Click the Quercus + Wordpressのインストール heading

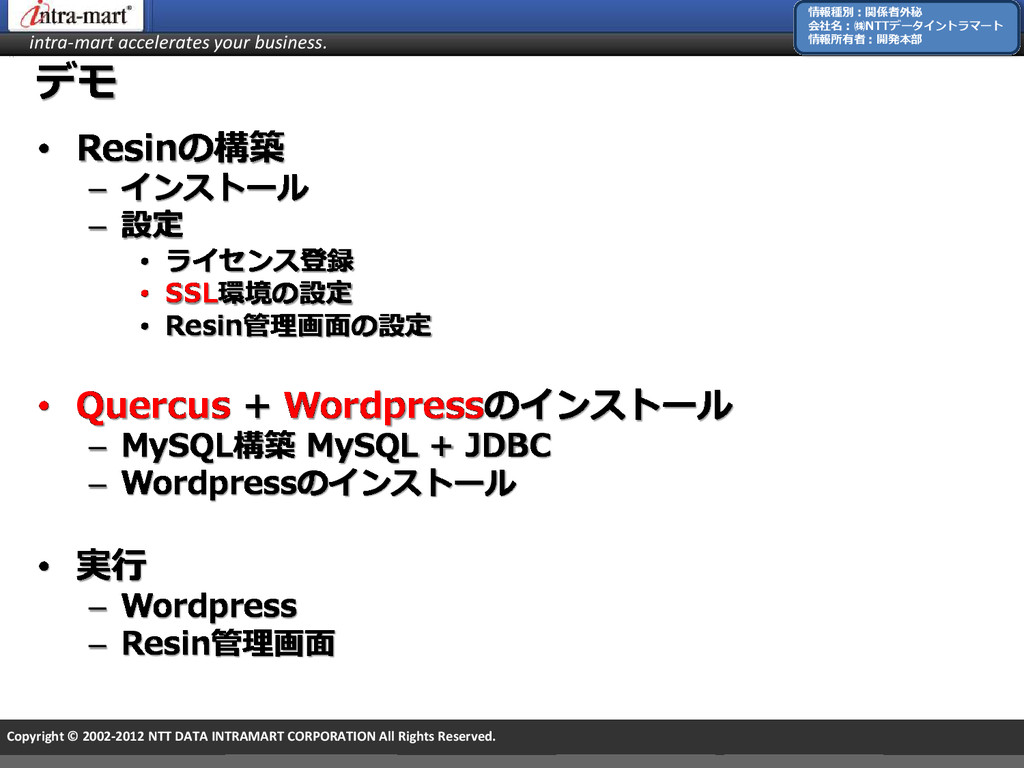click(x=404, y=405)
